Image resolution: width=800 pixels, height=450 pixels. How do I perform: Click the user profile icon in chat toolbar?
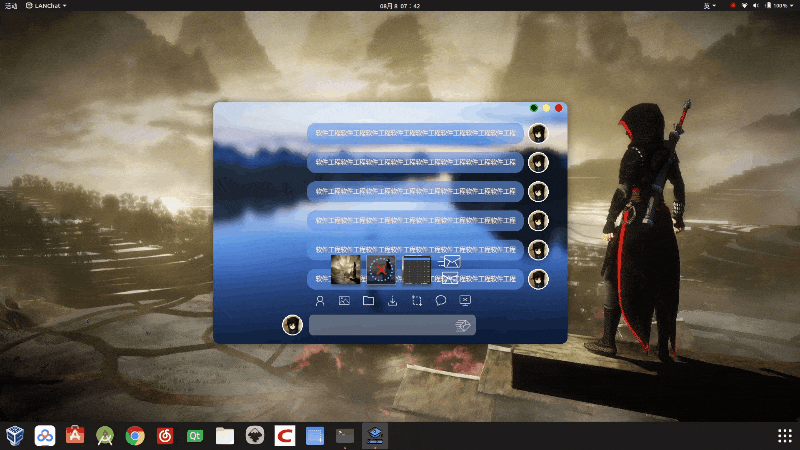(320, 301)
